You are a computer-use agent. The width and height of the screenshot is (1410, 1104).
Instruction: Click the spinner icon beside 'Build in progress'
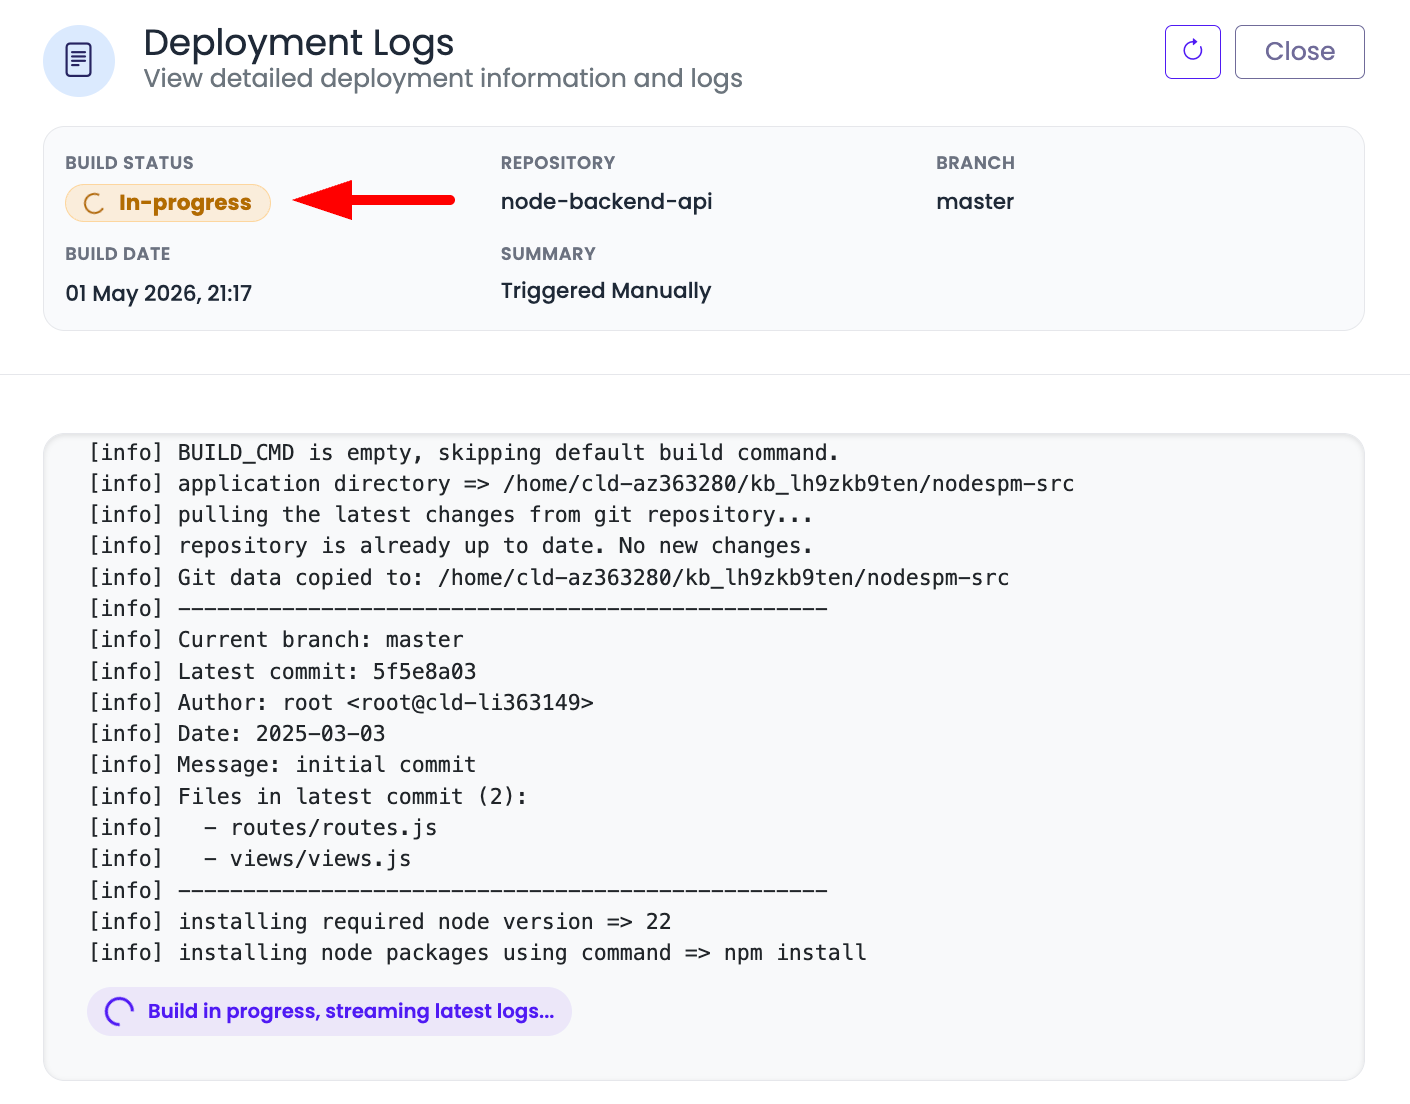coord(119,1011)
